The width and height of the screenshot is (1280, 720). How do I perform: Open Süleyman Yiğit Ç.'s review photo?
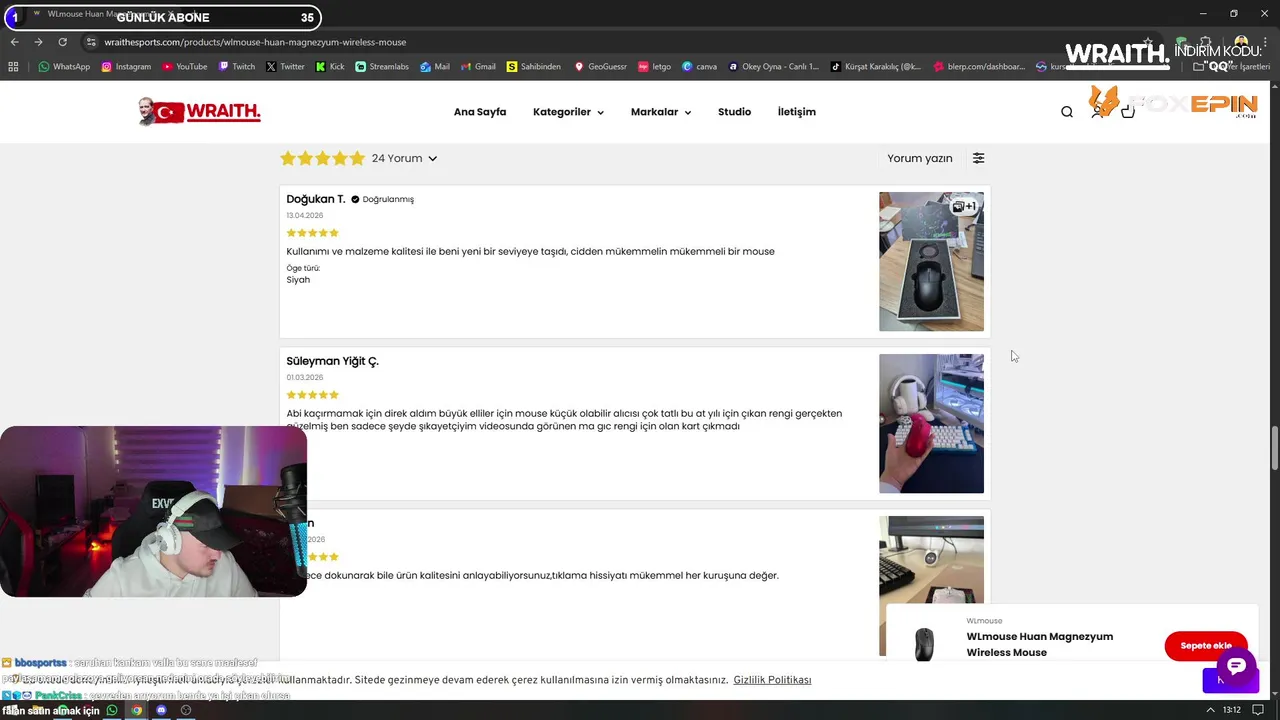pyautogui.click(x=931, y=423)
